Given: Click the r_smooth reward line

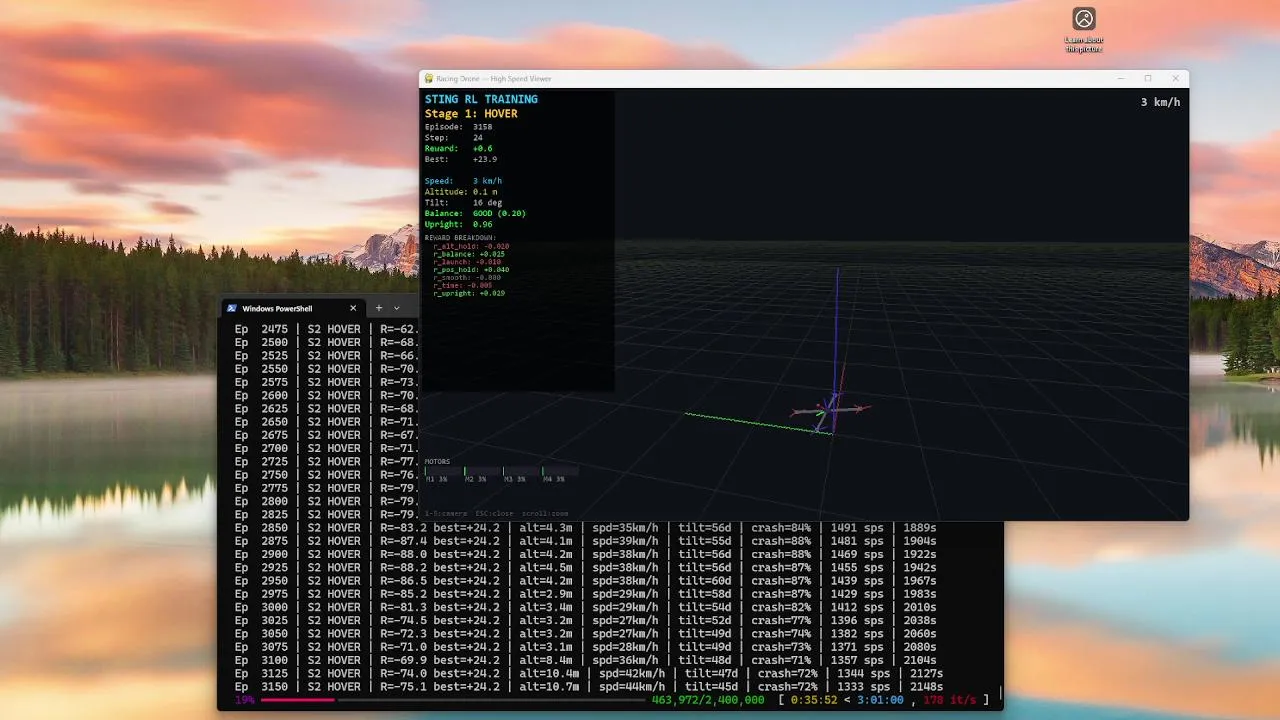Looking at the screenshot, I should pyautogui.click(x=467, y=278).
